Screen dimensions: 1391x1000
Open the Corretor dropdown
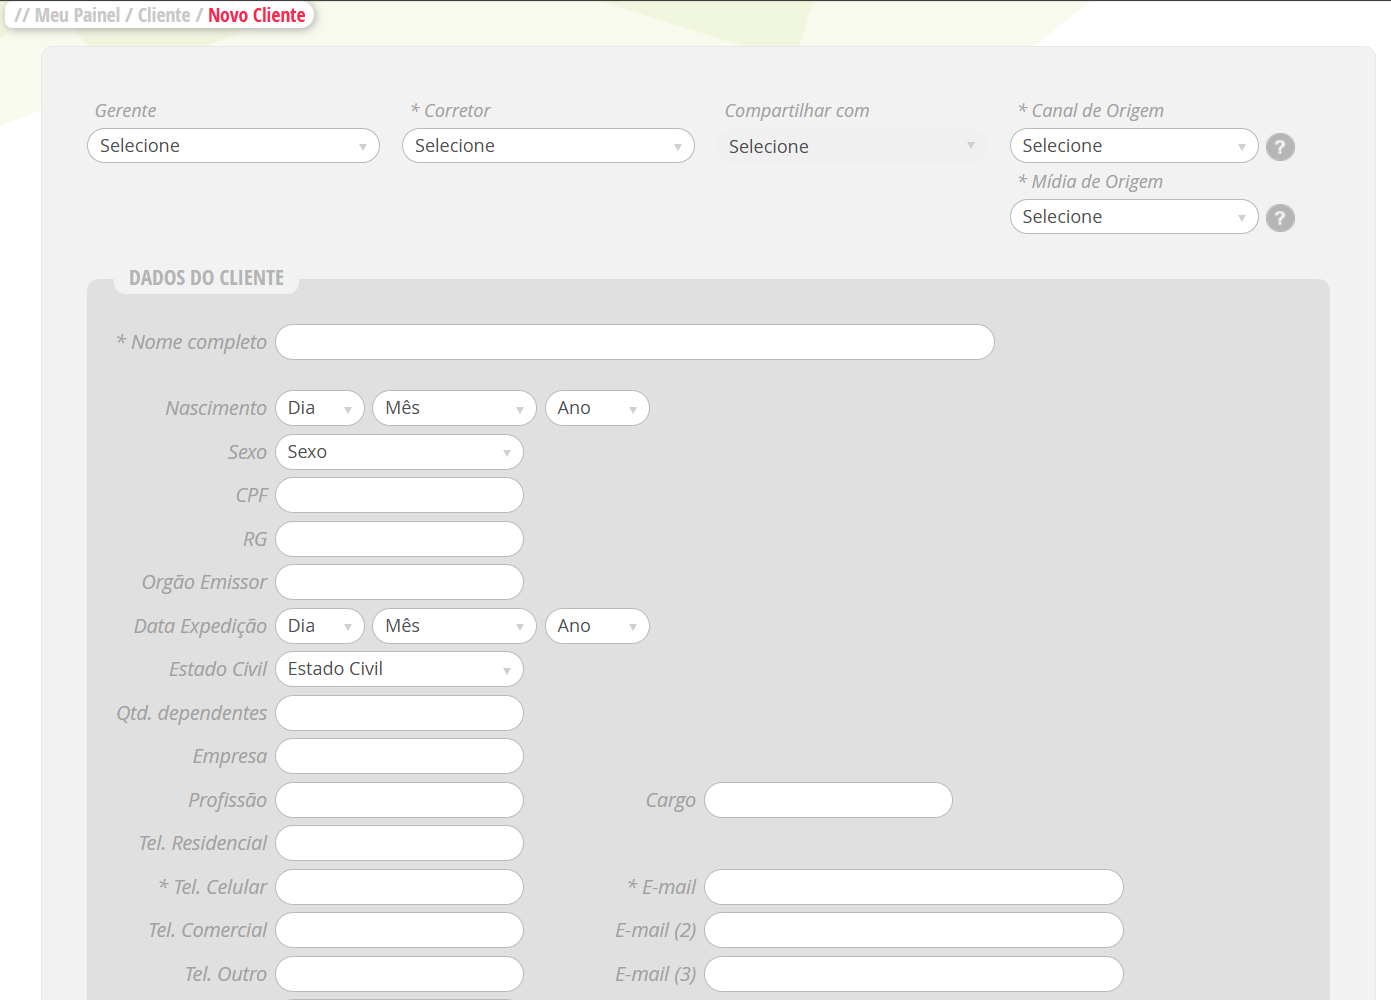click(548, 146)
